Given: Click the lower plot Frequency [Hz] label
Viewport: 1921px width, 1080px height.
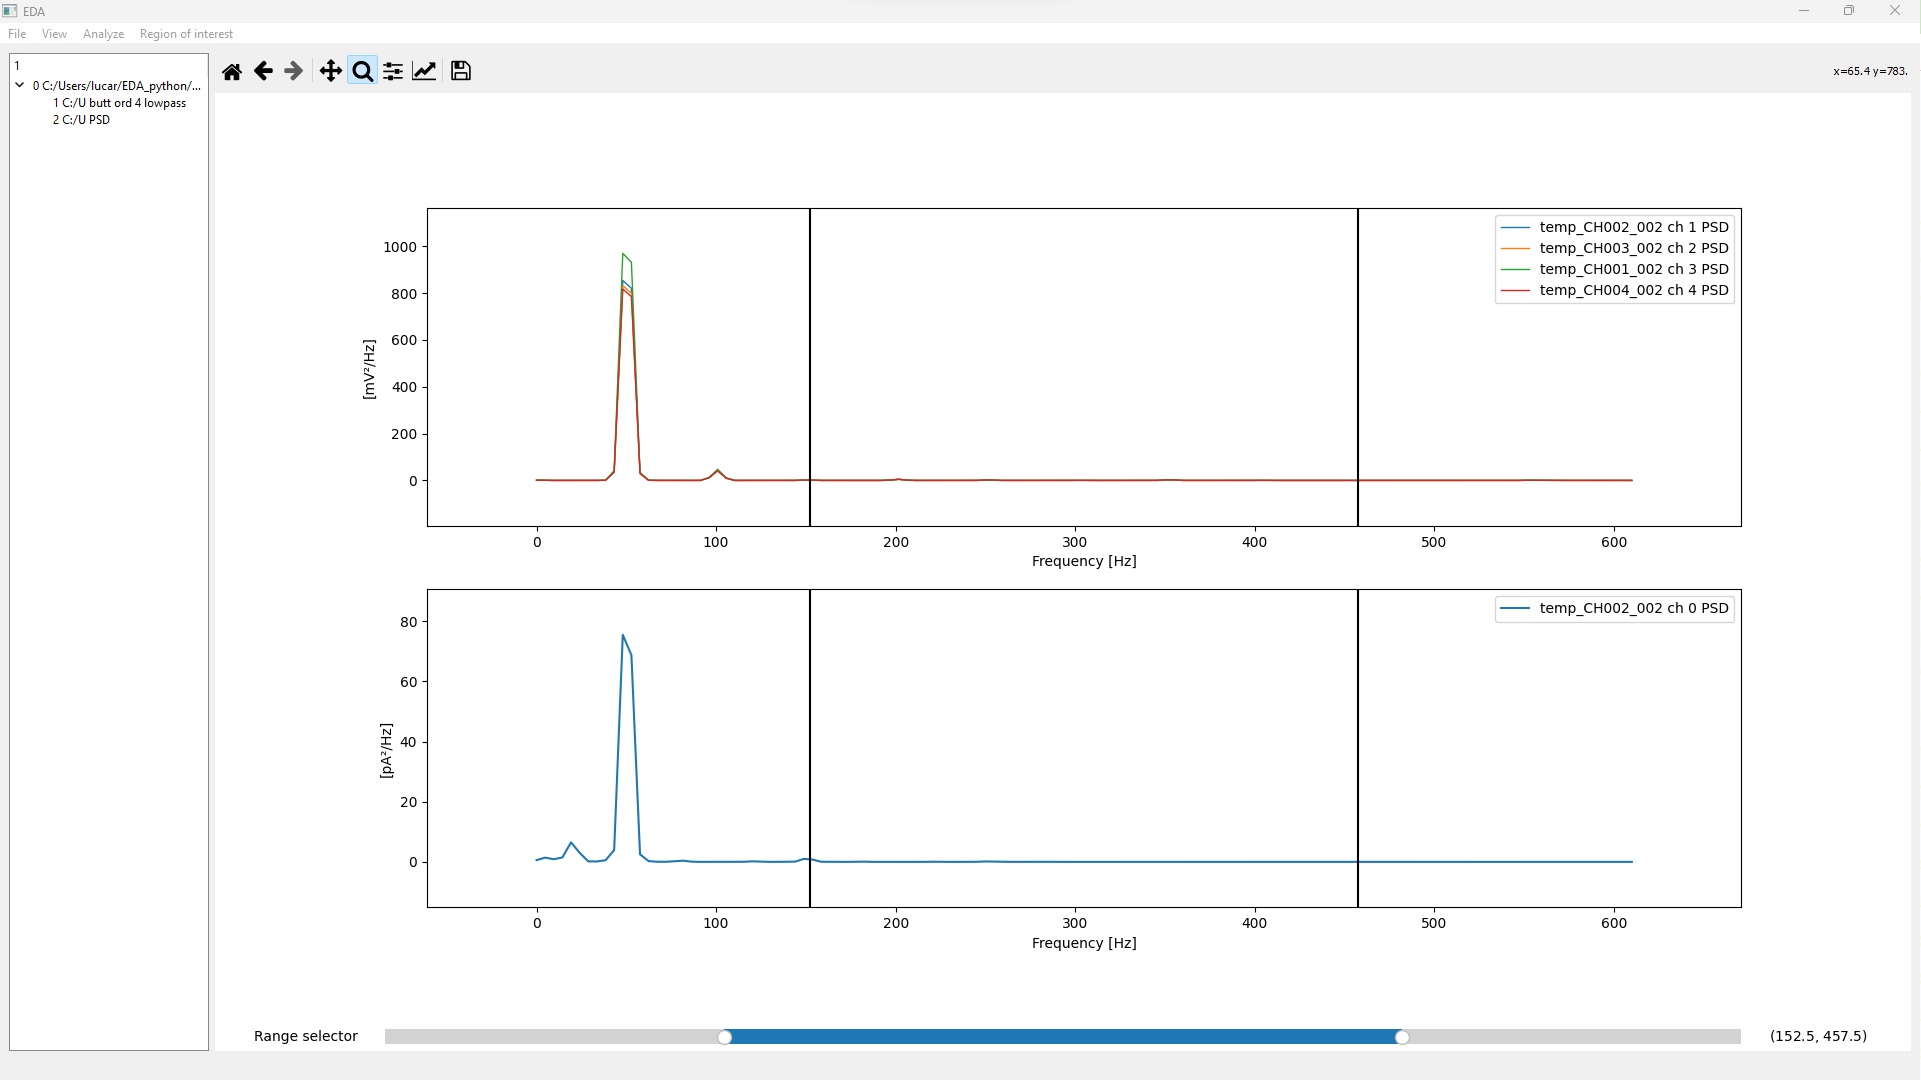Looking at the screenshot, I should pyautogui.click(x=1084, y=943).
